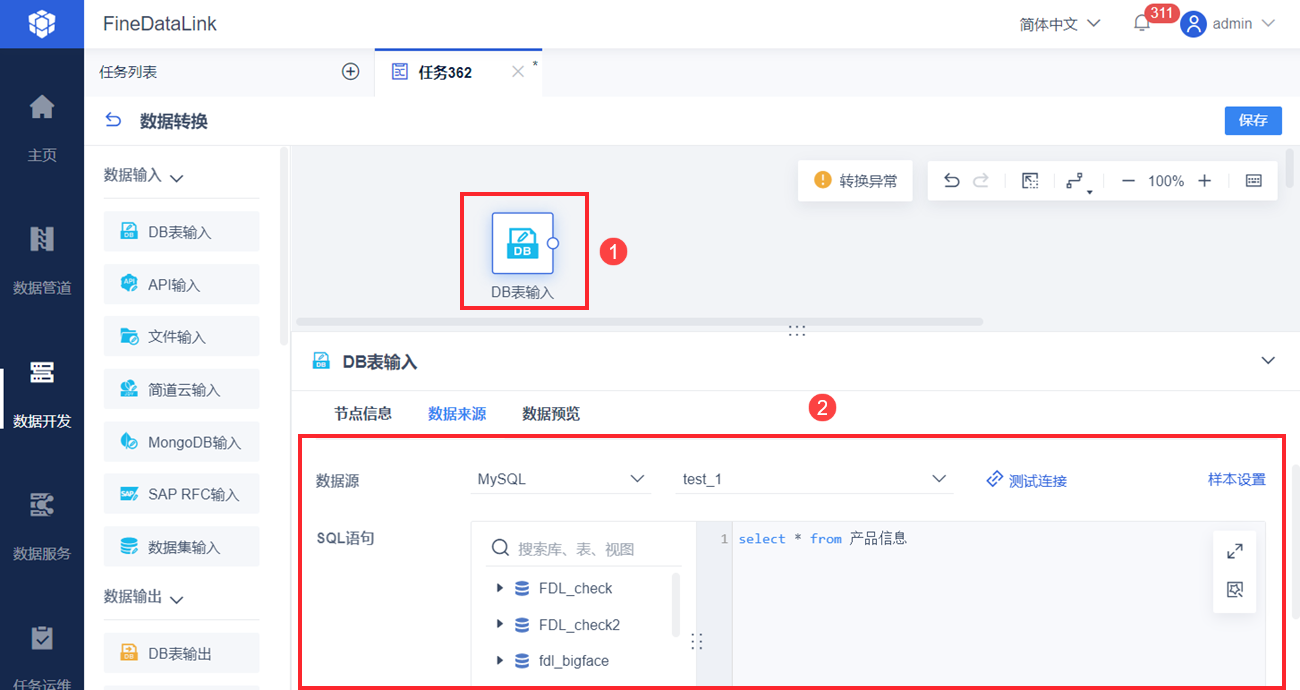
Task: Open the 任务列表 tab
Action: click(x=128, y=72)
